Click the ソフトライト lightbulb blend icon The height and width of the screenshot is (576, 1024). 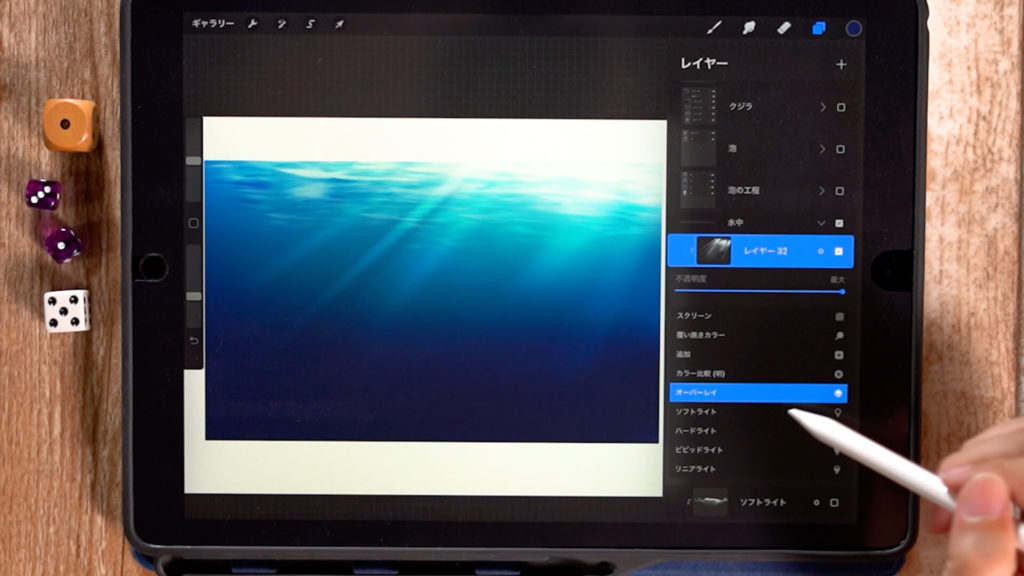(837, 412)
